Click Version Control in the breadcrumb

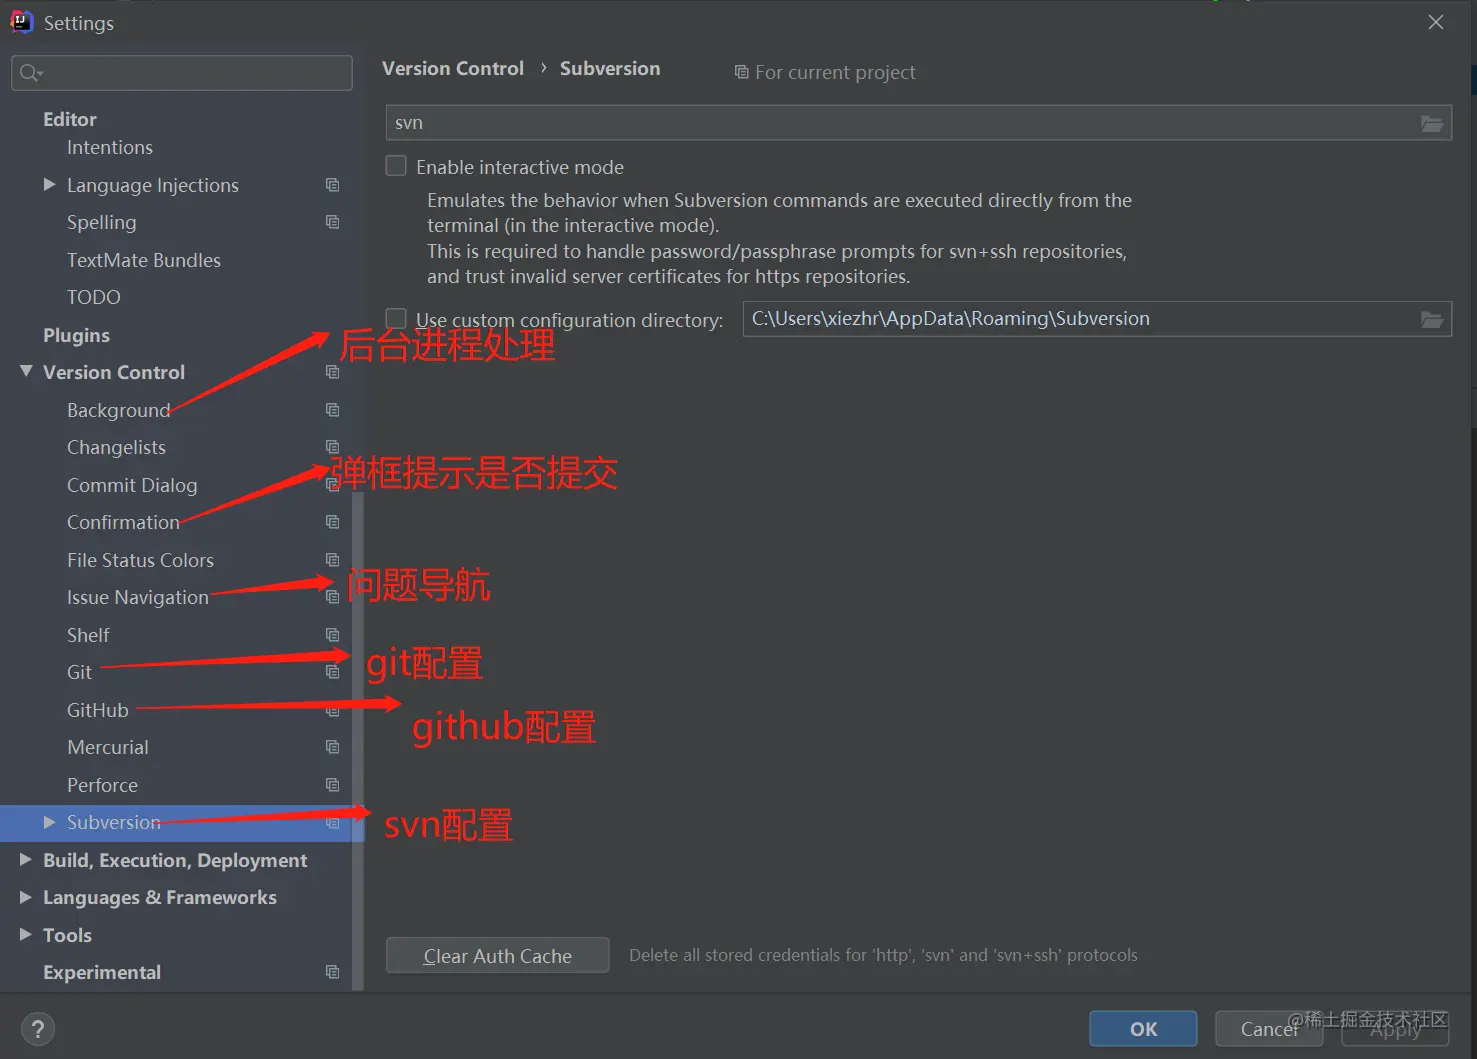[x=453, y=68]
